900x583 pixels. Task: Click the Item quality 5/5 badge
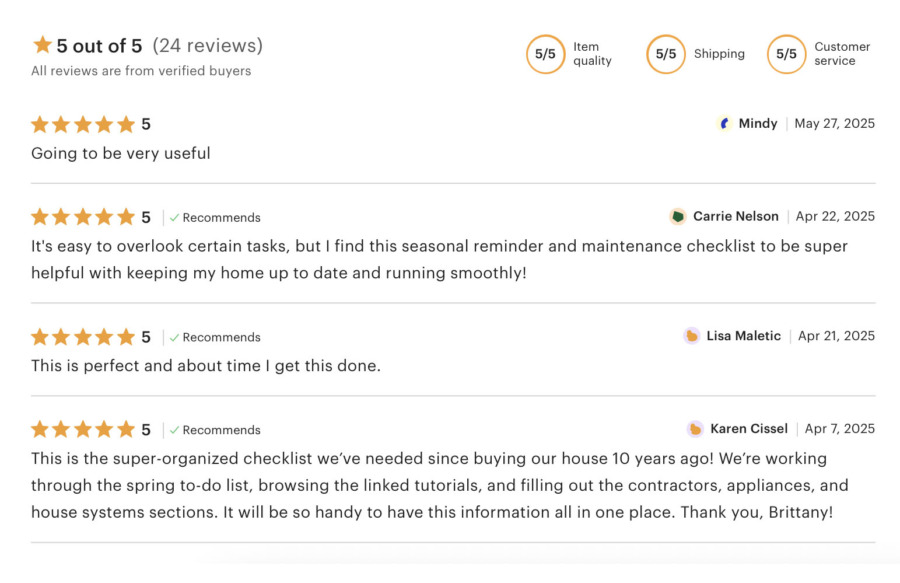tap(545, 54)
